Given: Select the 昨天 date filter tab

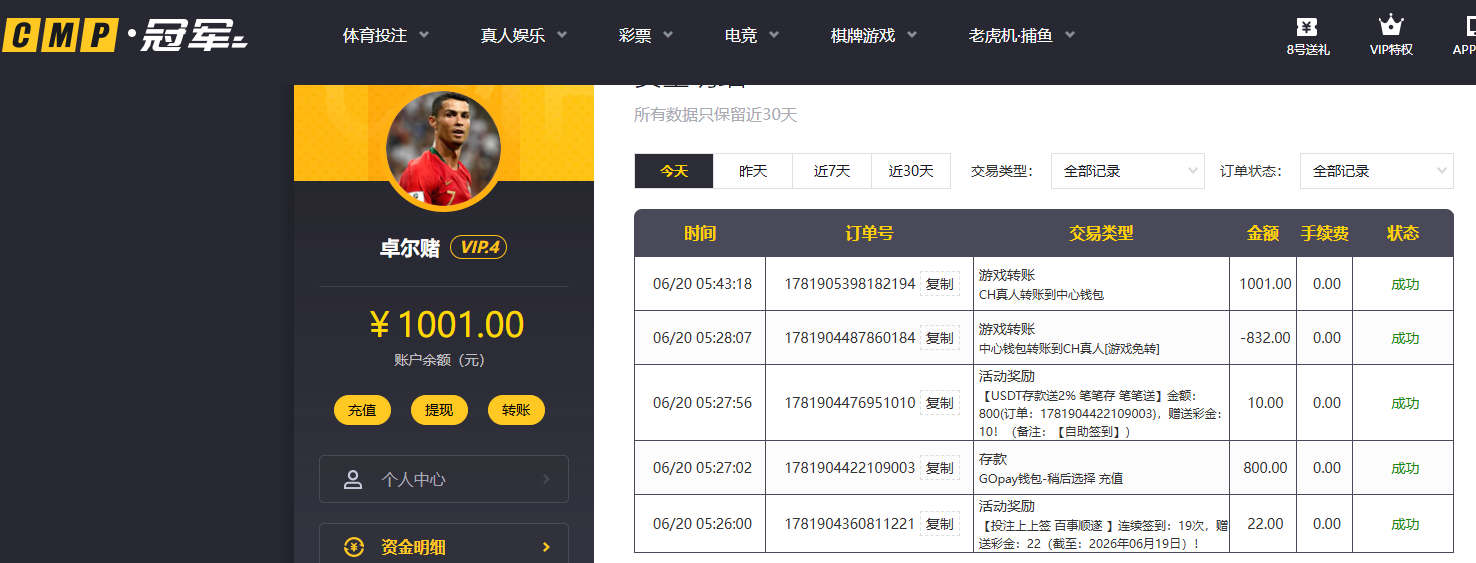Looking at the screenshot, I should (x=753, y=171).
